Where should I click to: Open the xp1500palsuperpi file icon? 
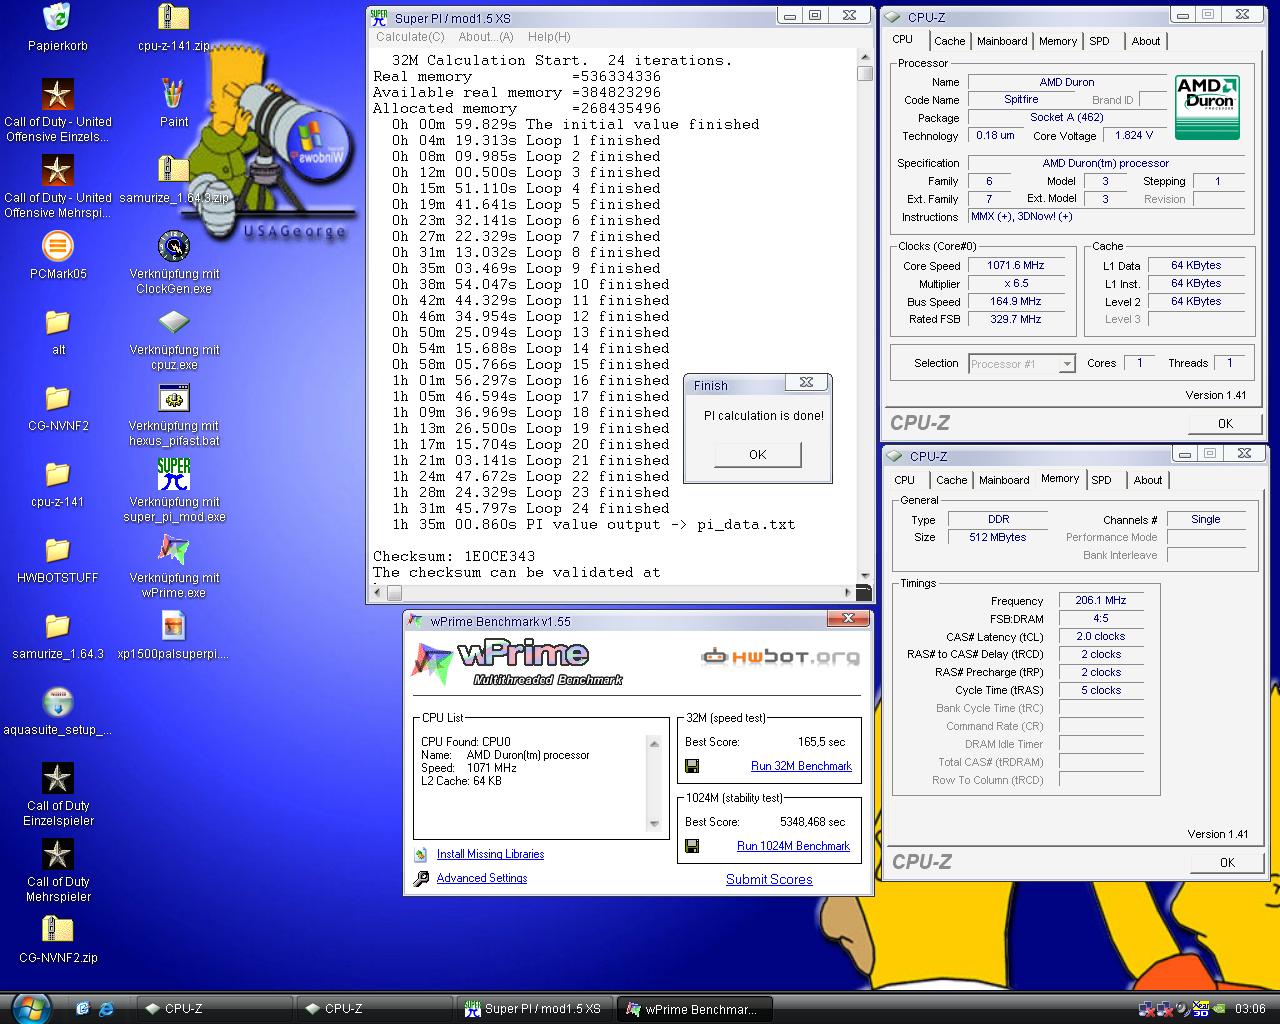173,626
